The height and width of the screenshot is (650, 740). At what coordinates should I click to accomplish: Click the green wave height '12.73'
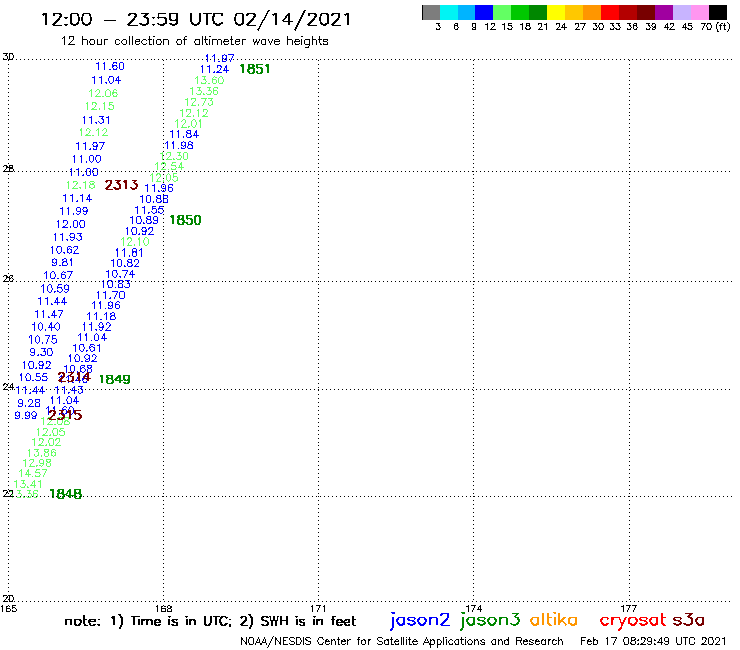coord(199,102)
